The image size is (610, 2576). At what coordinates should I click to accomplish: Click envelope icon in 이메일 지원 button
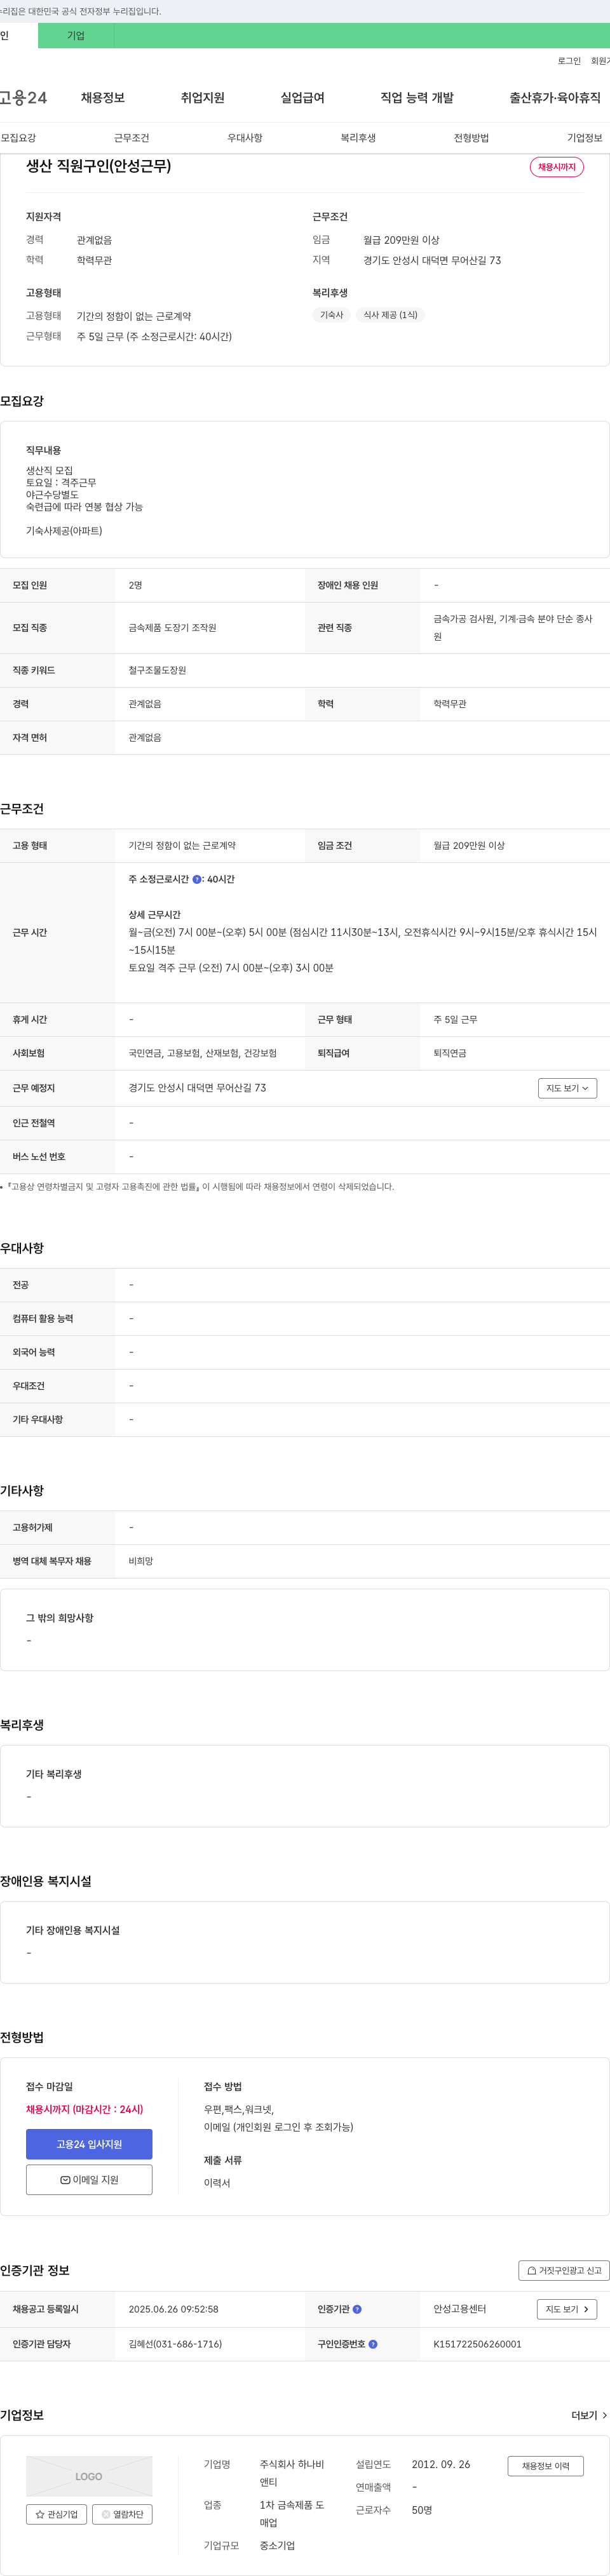pos(65,2180)
